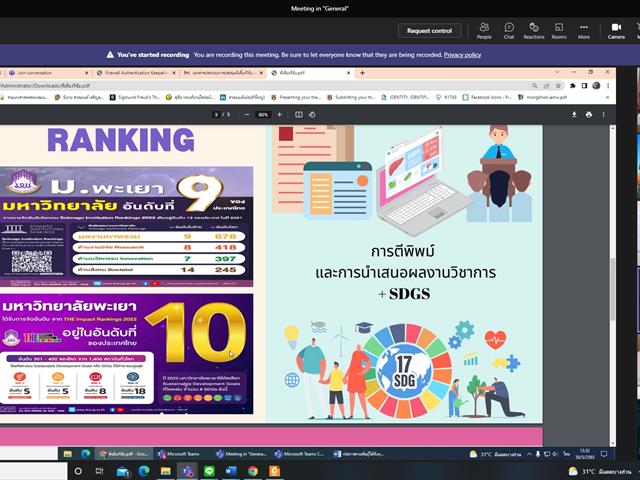Open the Presenting your the... bookmark
This screenshot has height=480, width=640.
(x=296, y=97)
